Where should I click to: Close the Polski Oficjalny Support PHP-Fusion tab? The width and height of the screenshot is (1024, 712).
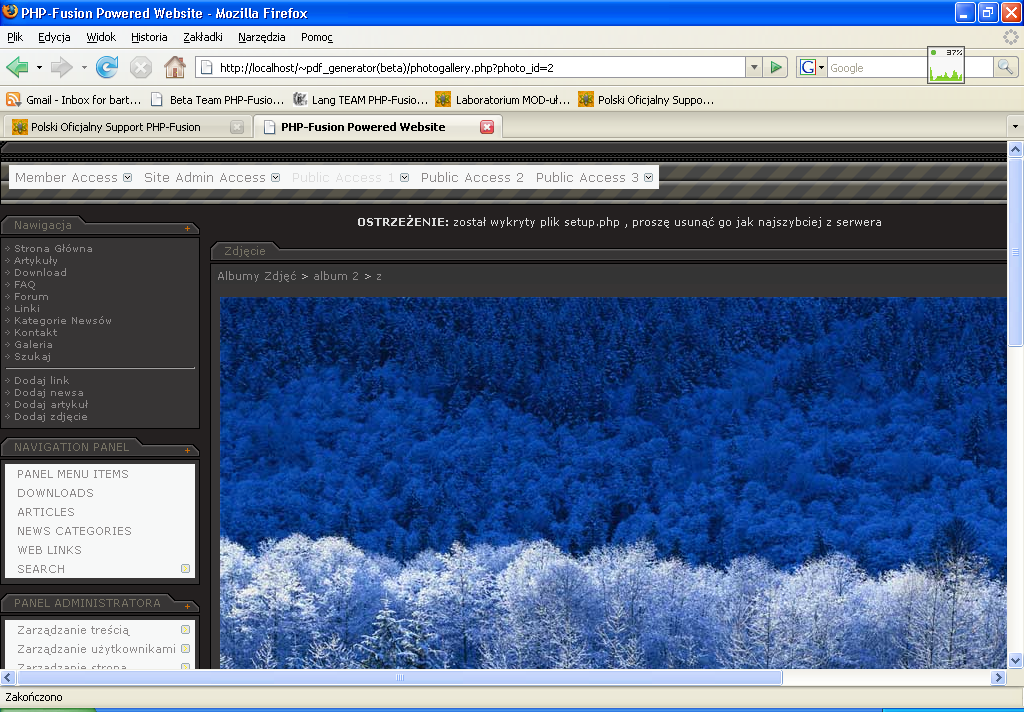[x=237, y=127]
